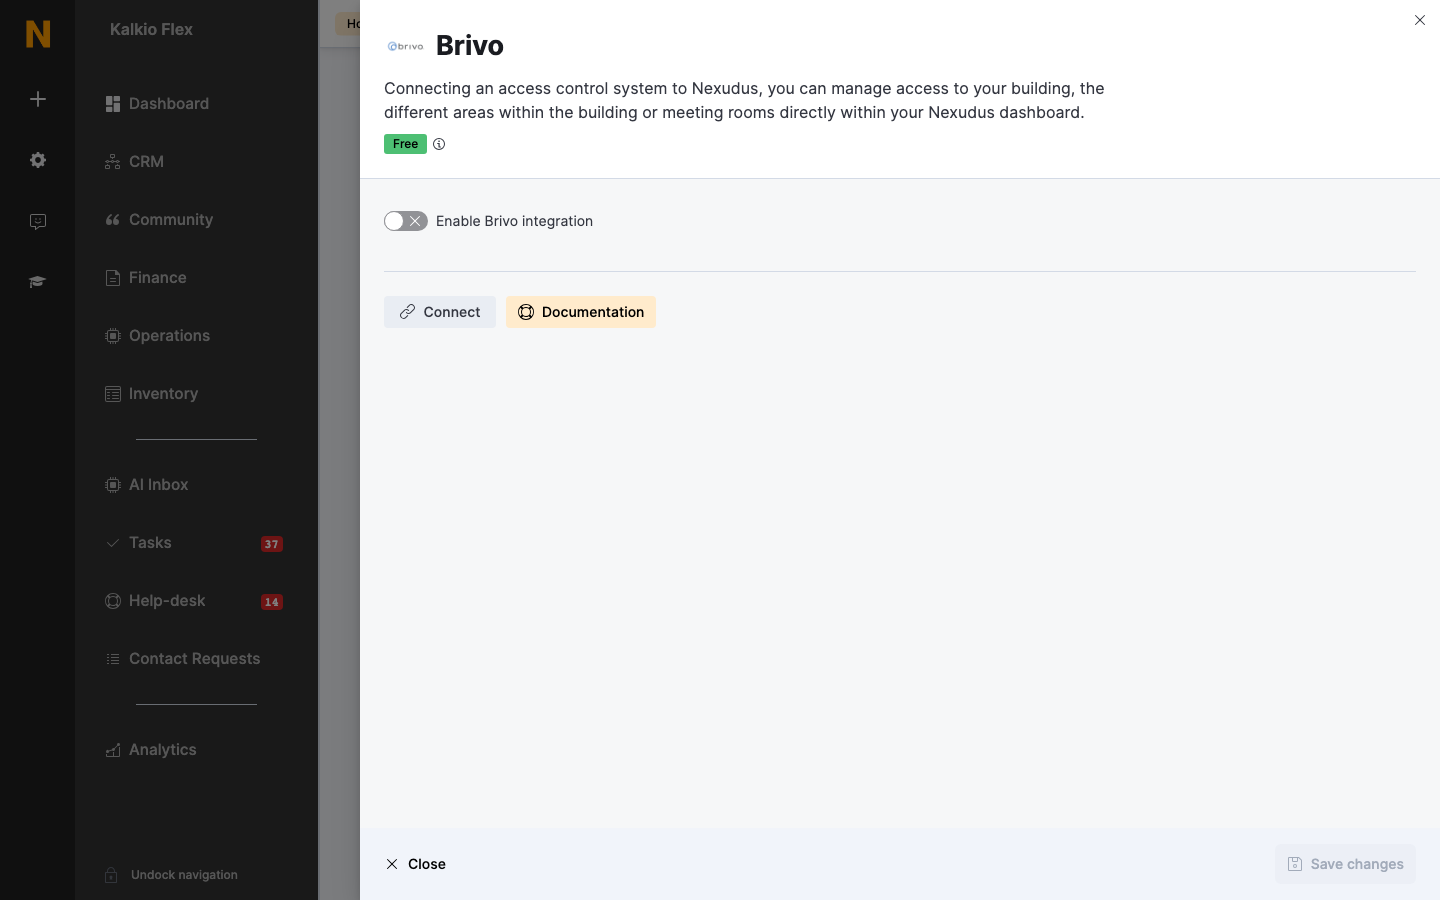Viewport: 1440px width, 900px height.
Task: Click Close at the panel footer
Action: [416, 864]
